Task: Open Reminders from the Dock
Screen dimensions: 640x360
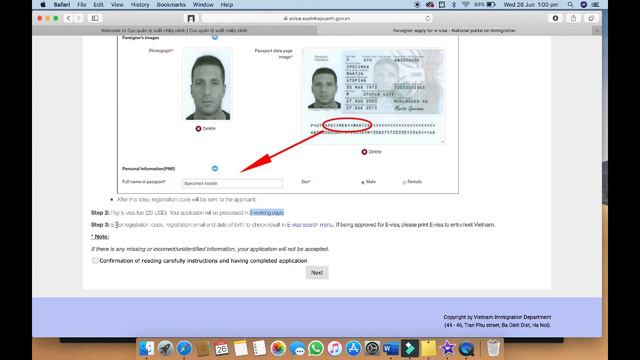Action: [259, 349]
